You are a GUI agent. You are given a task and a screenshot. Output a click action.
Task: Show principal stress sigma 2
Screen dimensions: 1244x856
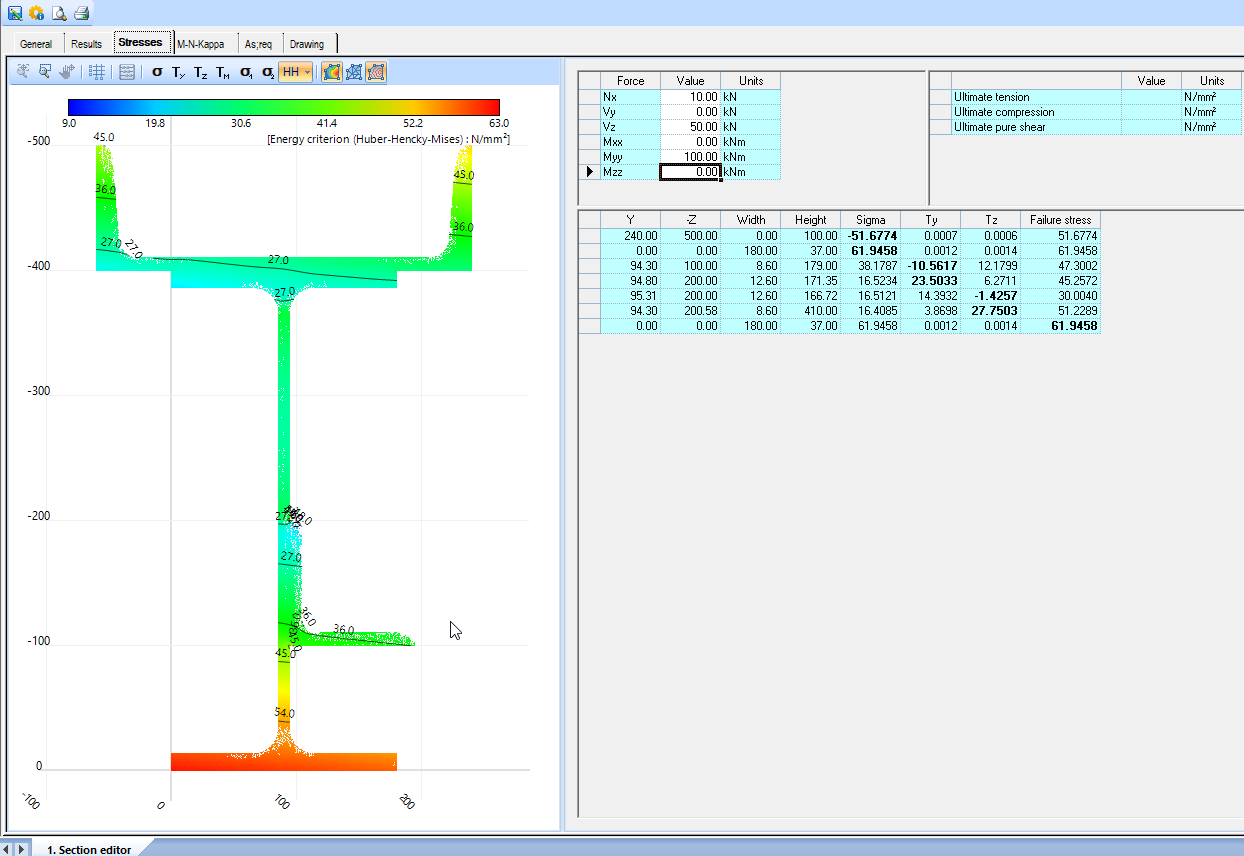click(x=268, y=72)
